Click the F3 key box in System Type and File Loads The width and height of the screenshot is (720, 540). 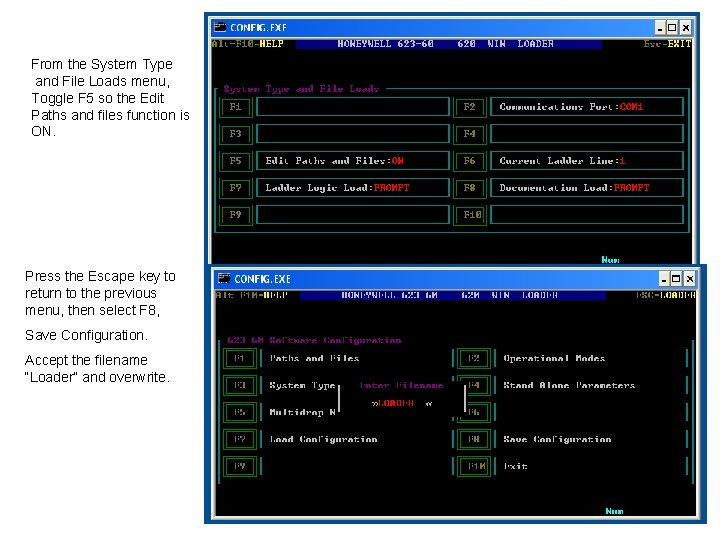tap(236, 134)
